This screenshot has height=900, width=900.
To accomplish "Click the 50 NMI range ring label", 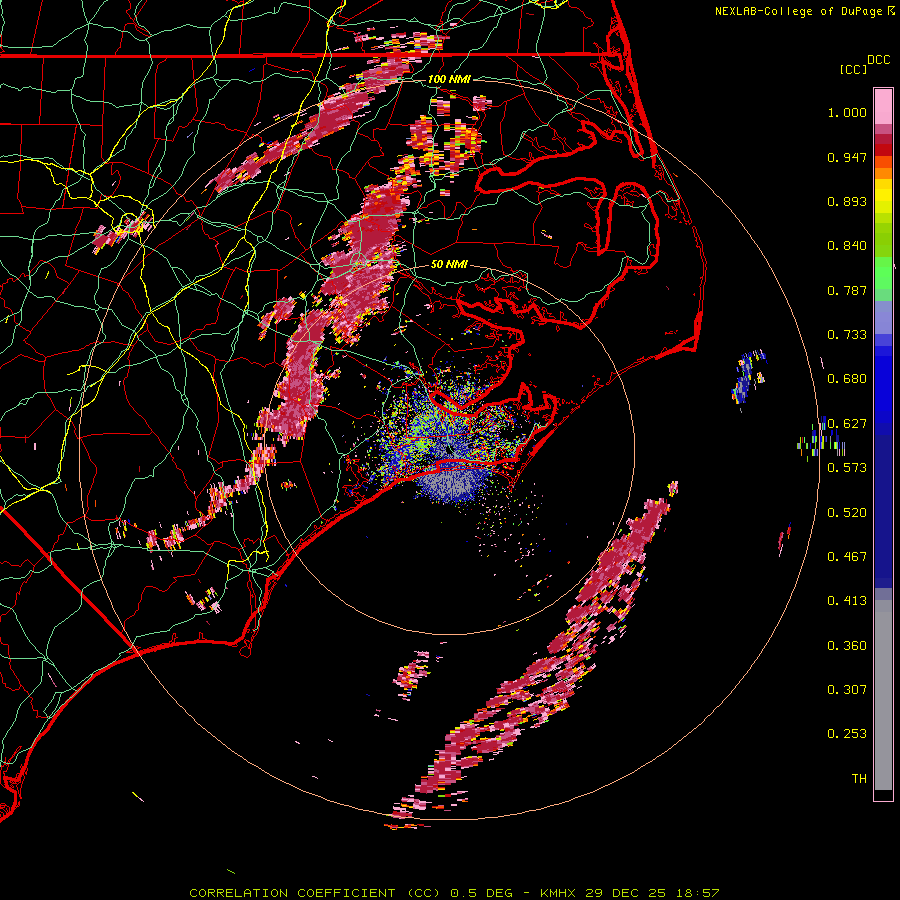I will pyautogui.click(x=449, y=264).
